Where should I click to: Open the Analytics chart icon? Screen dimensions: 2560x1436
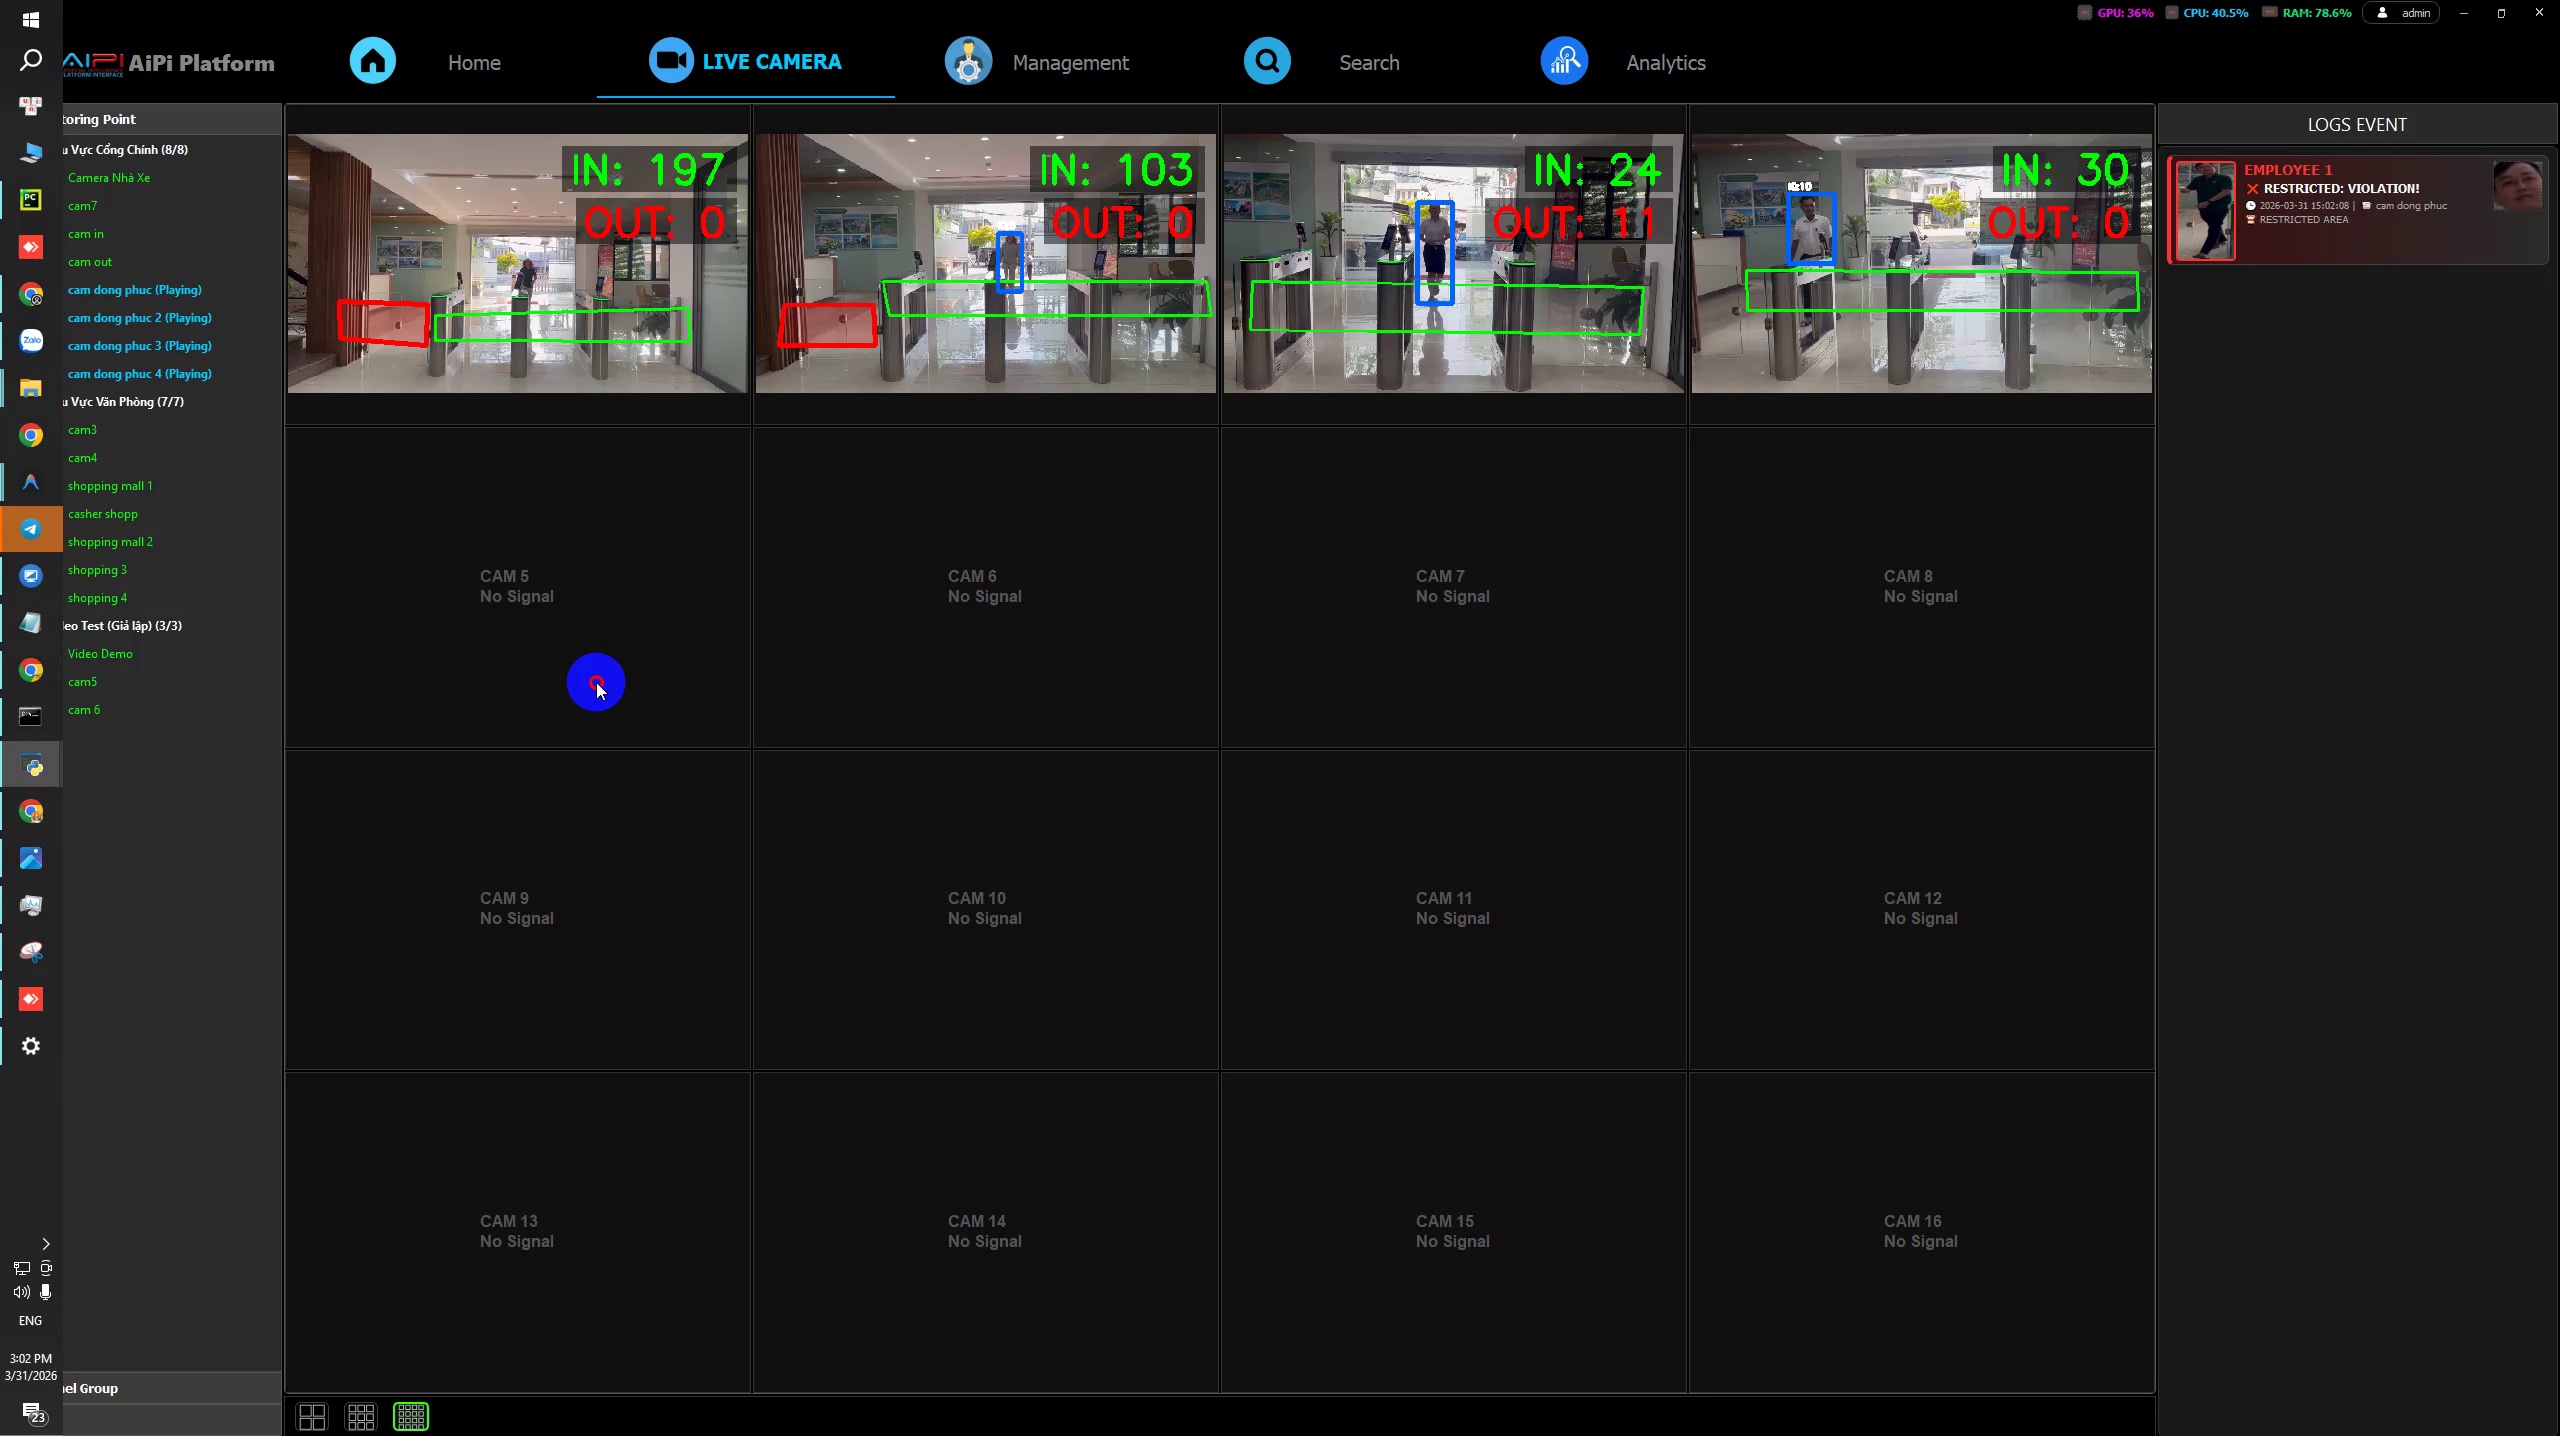(1564, 61)
